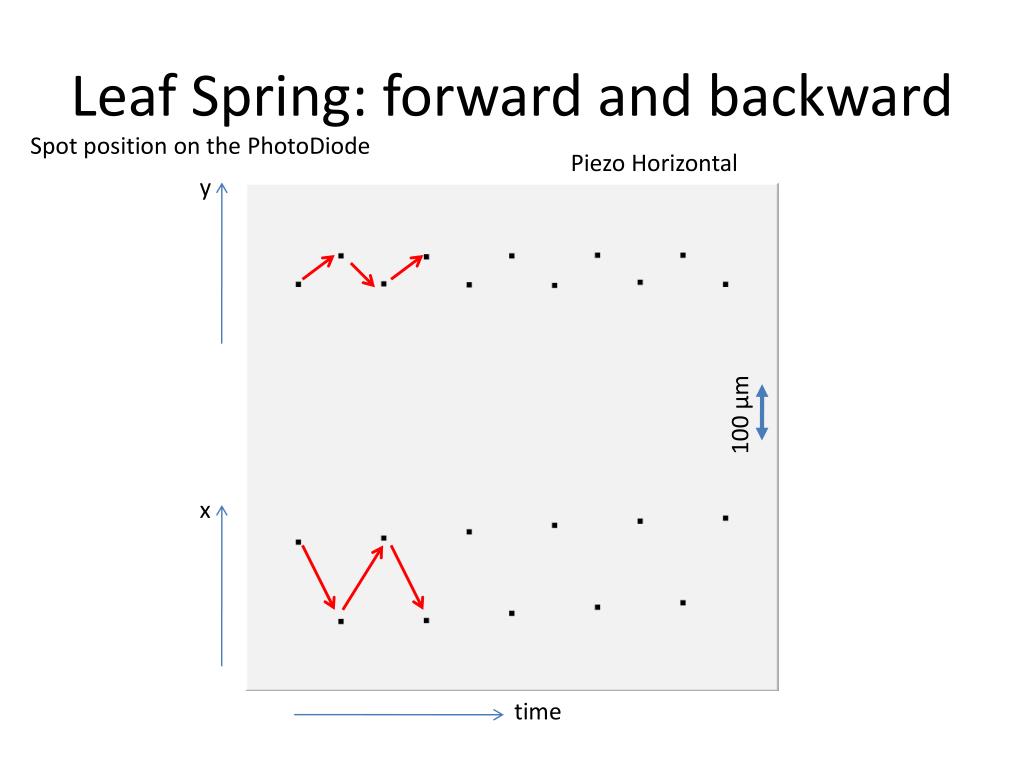Viewport: 1024px width, 768px height.
Task: Select the blue y-axis arrow
Action: click(222, 263)
